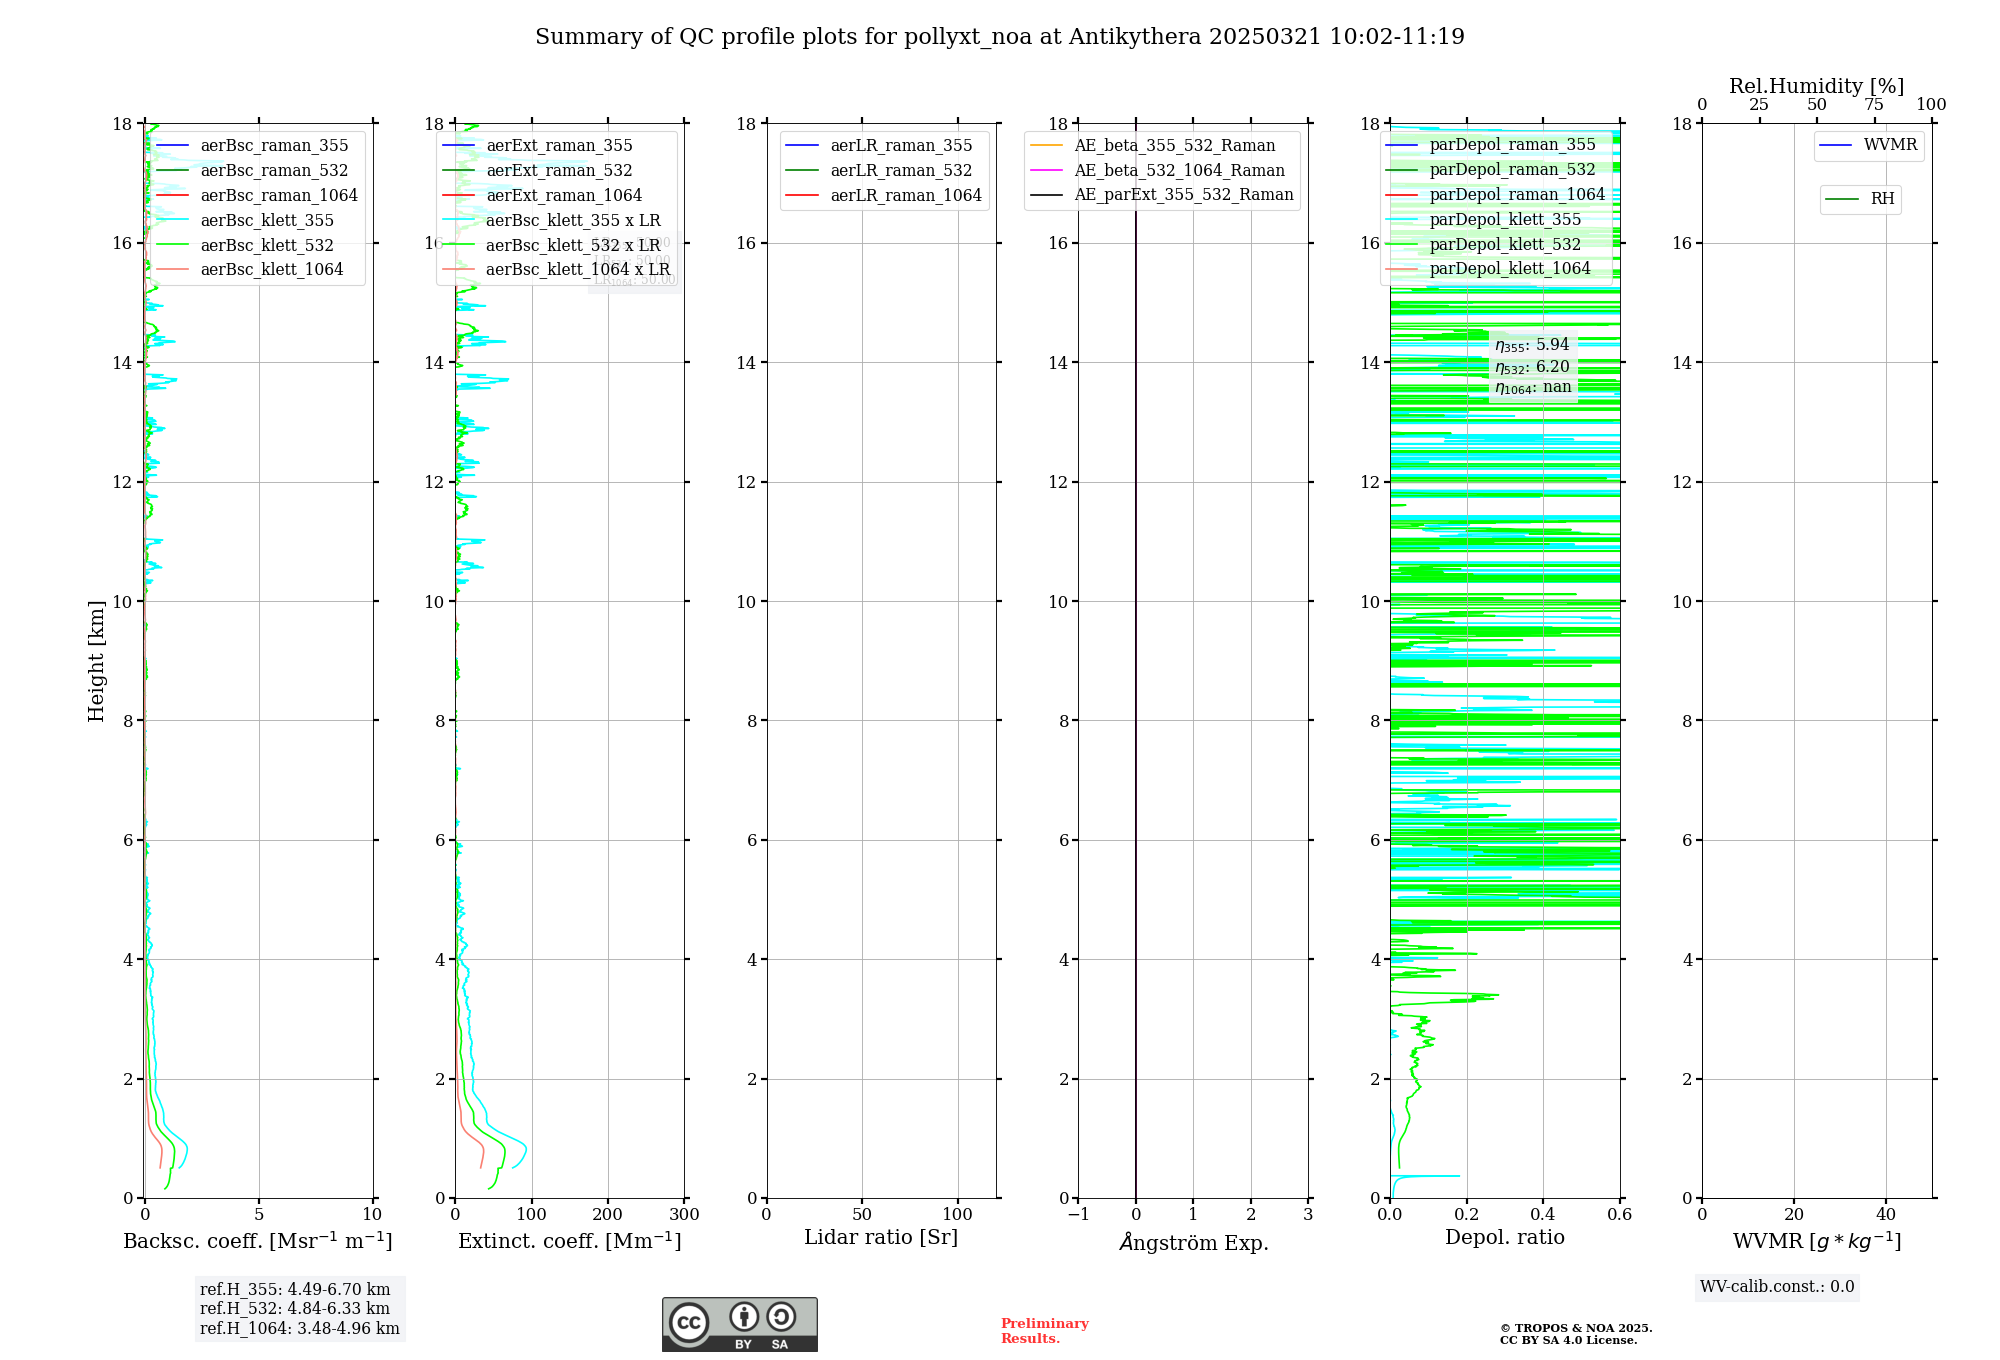Click the parDepol_raman_355 legend entry
This screenshot has height=1360, width=2000.
pyautogui.click(x=1491, y=145)
